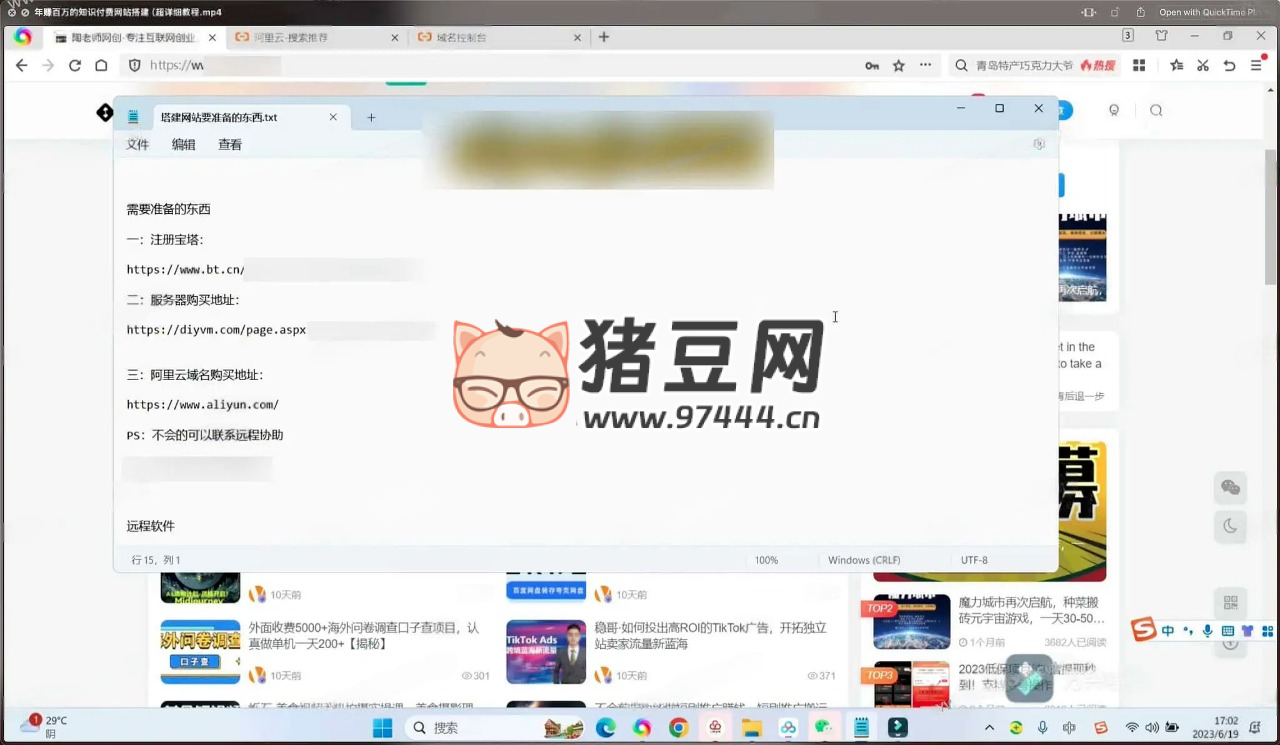Open the 文件 menu in Notepad
This screenshot has height=745, width=1280.
coord(137,144)
